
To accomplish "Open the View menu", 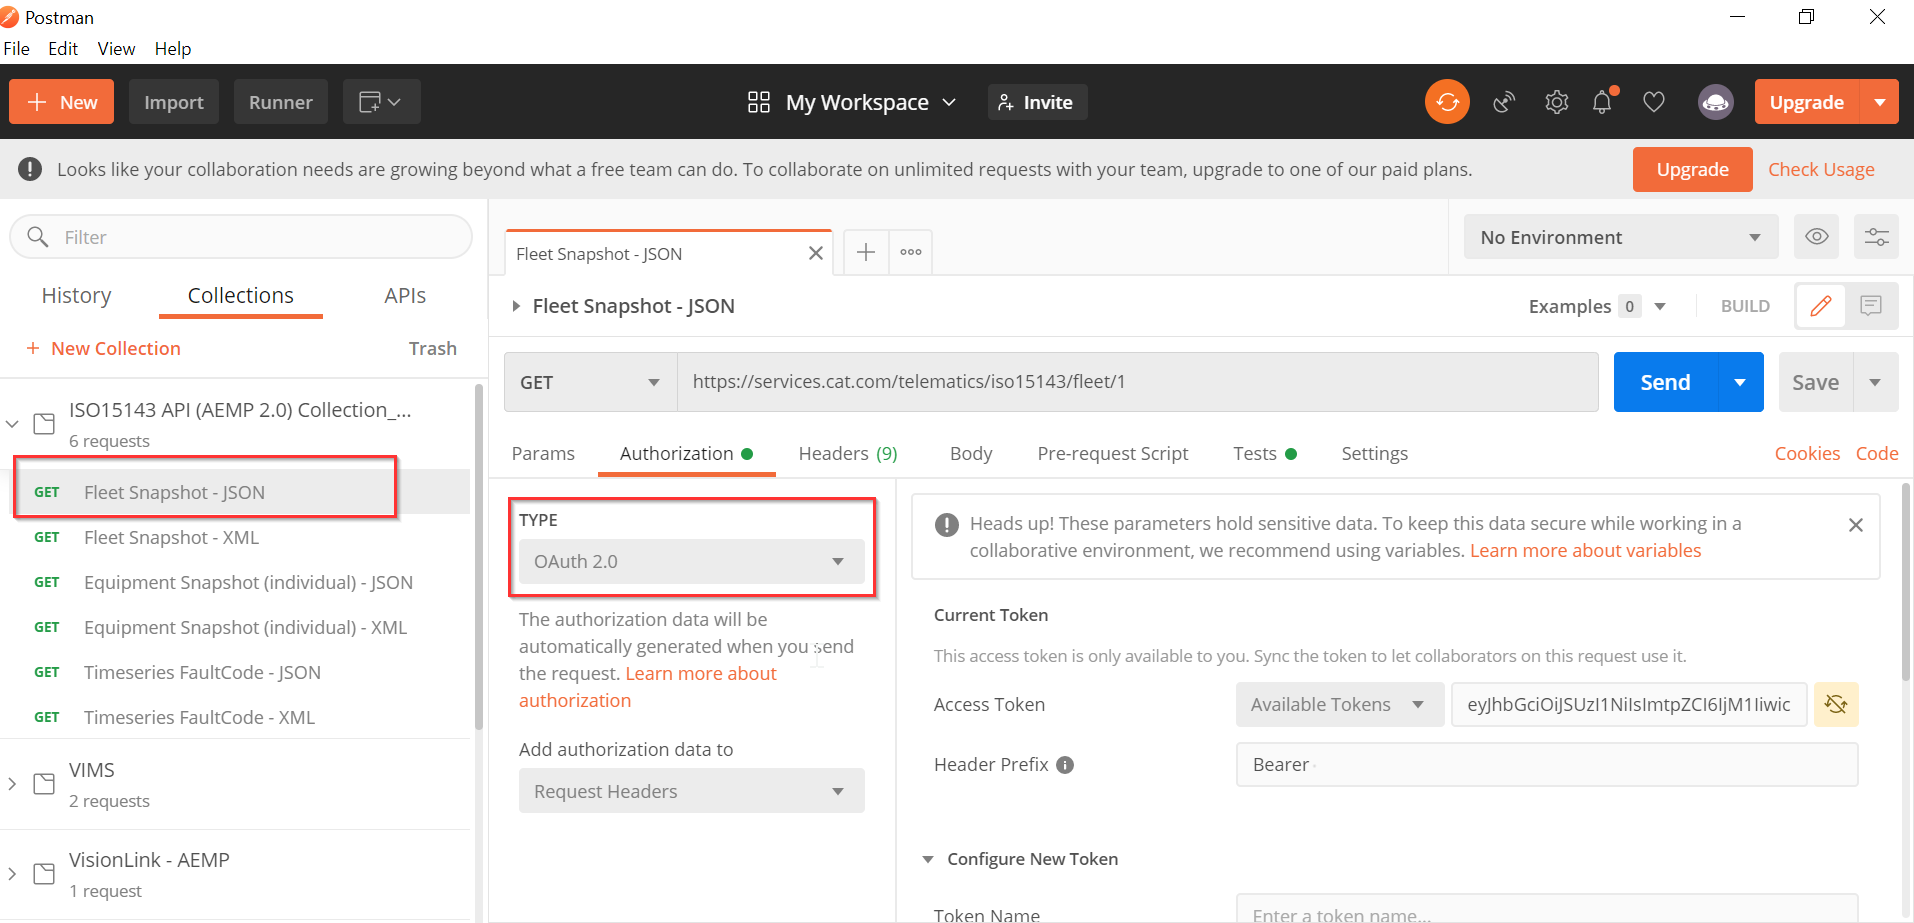I will [x=116, y=48].
